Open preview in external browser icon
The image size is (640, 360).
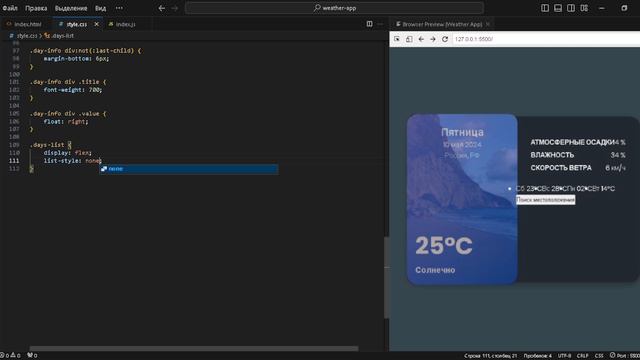coord(409,39)
